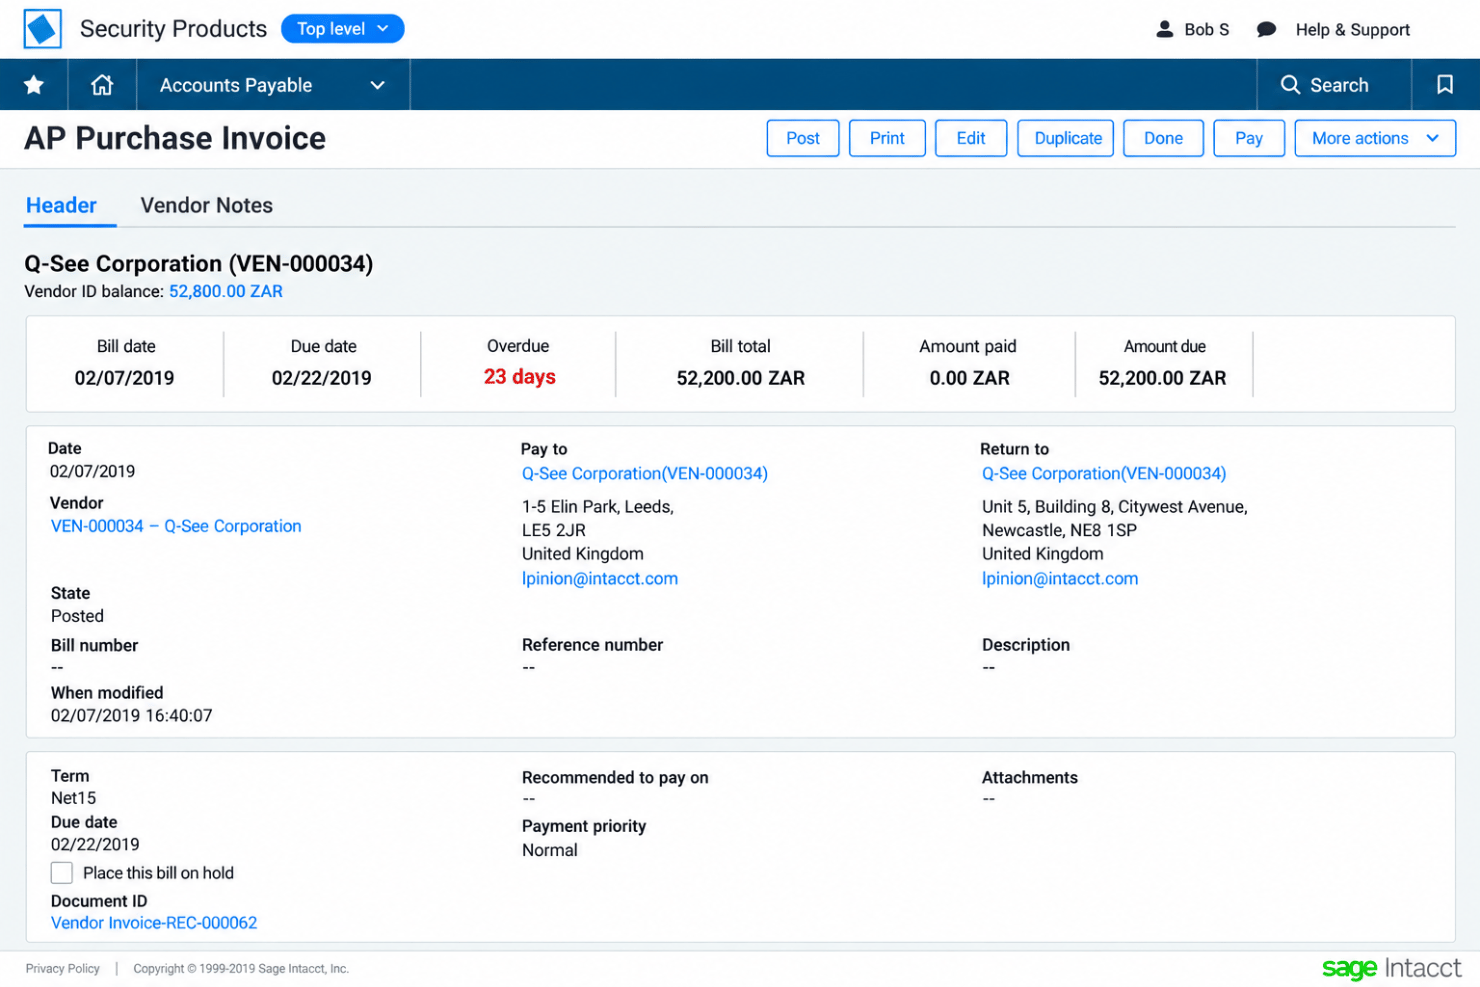Expand the More actions dropdown
Image resolution: width=1480 pixels, height=987 pixels.
point(1375,138)
